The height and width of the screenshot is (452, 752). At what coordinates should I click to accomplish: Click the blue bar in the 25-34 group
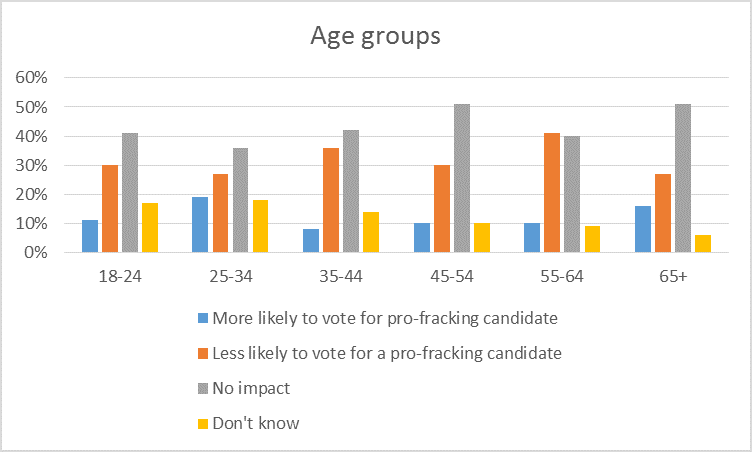coord(200,225)
